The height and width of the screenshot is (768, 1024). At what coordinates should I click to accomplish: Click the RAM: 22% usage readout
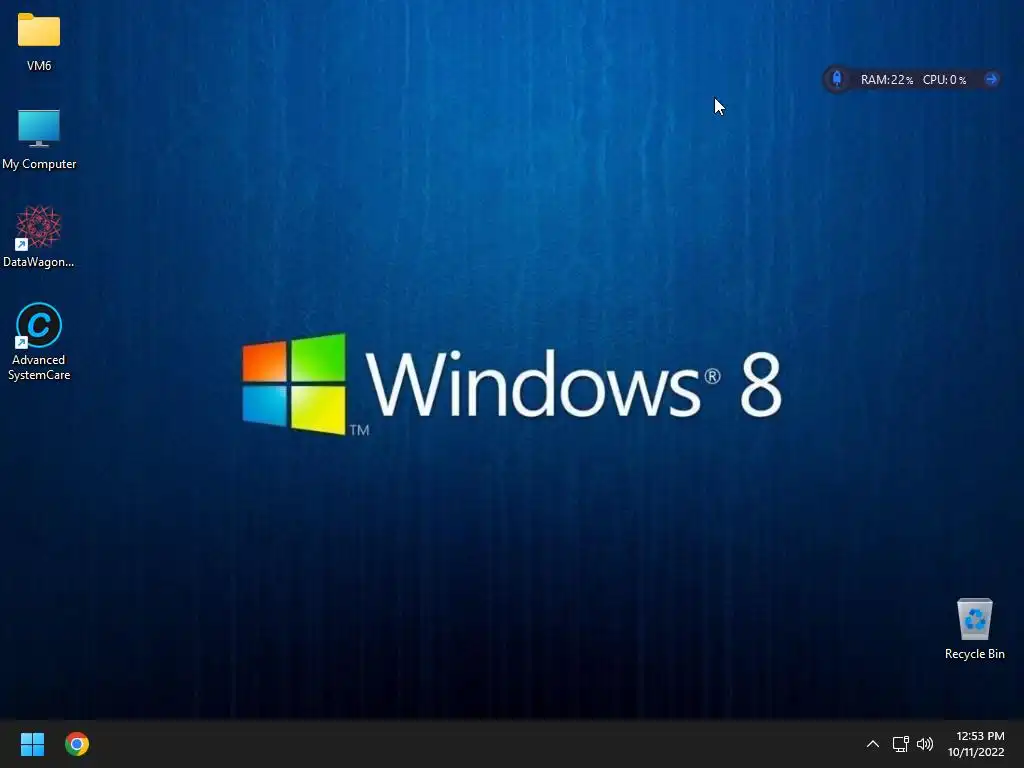point(886,80)
